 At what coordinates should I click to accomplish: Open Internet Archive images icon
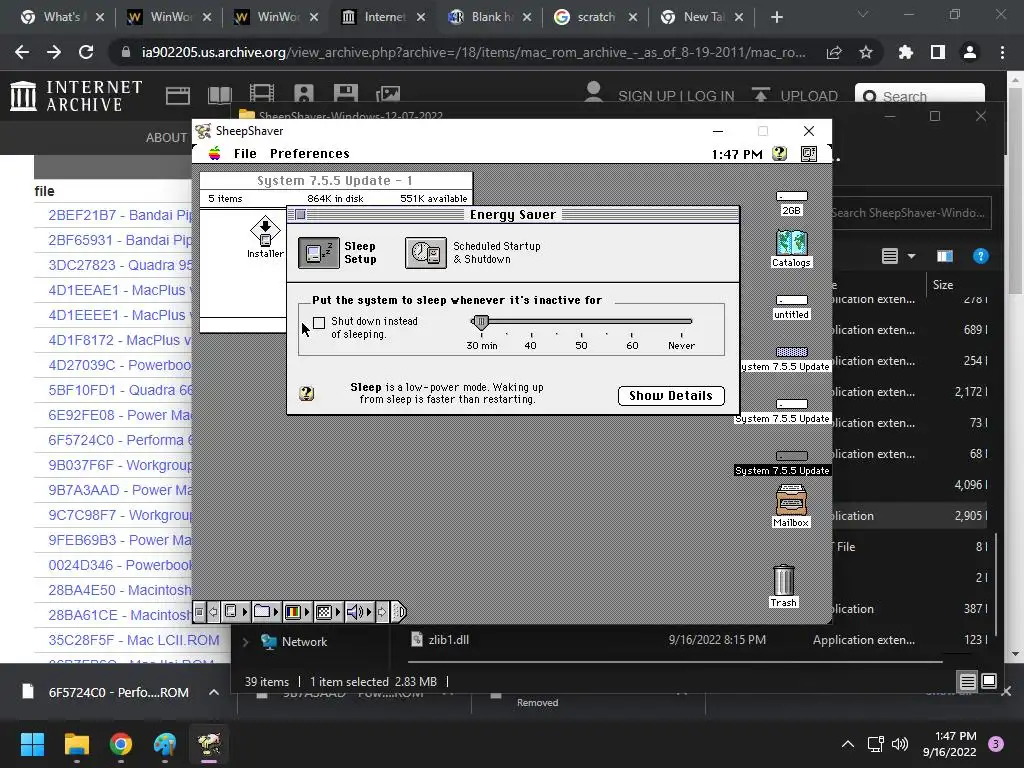click(x=388, y=95)
